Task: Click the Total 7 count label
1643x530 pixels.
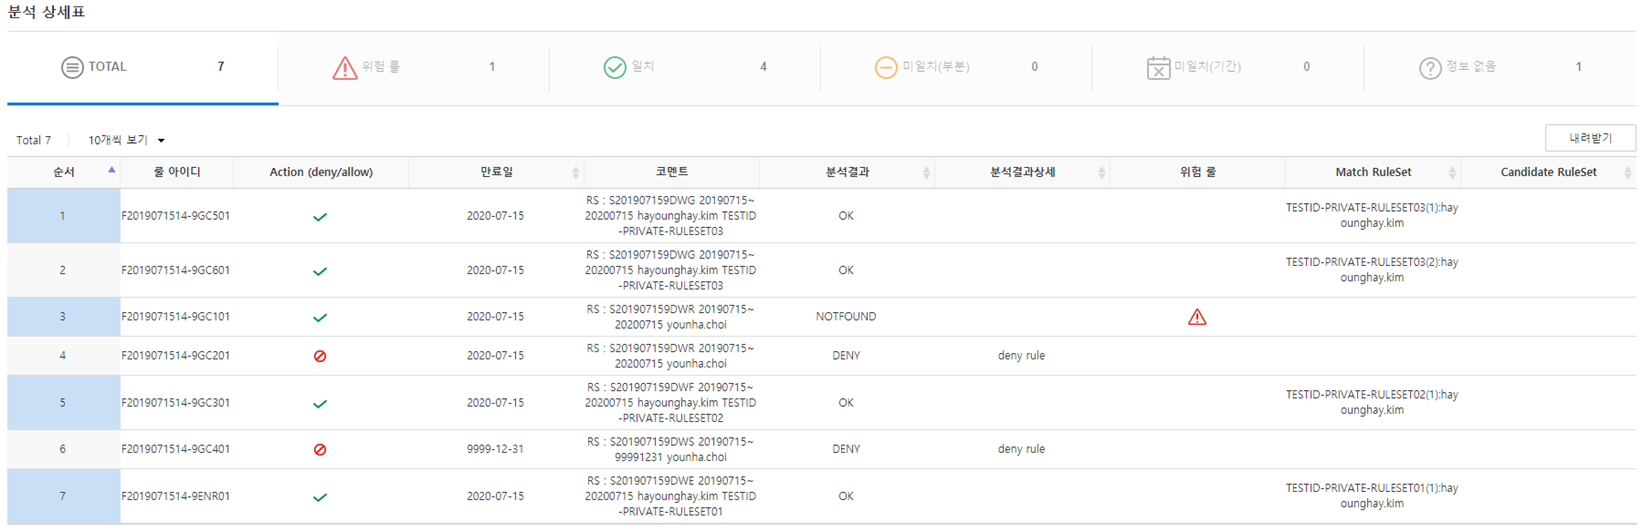Action: click(x=34, y=140)
